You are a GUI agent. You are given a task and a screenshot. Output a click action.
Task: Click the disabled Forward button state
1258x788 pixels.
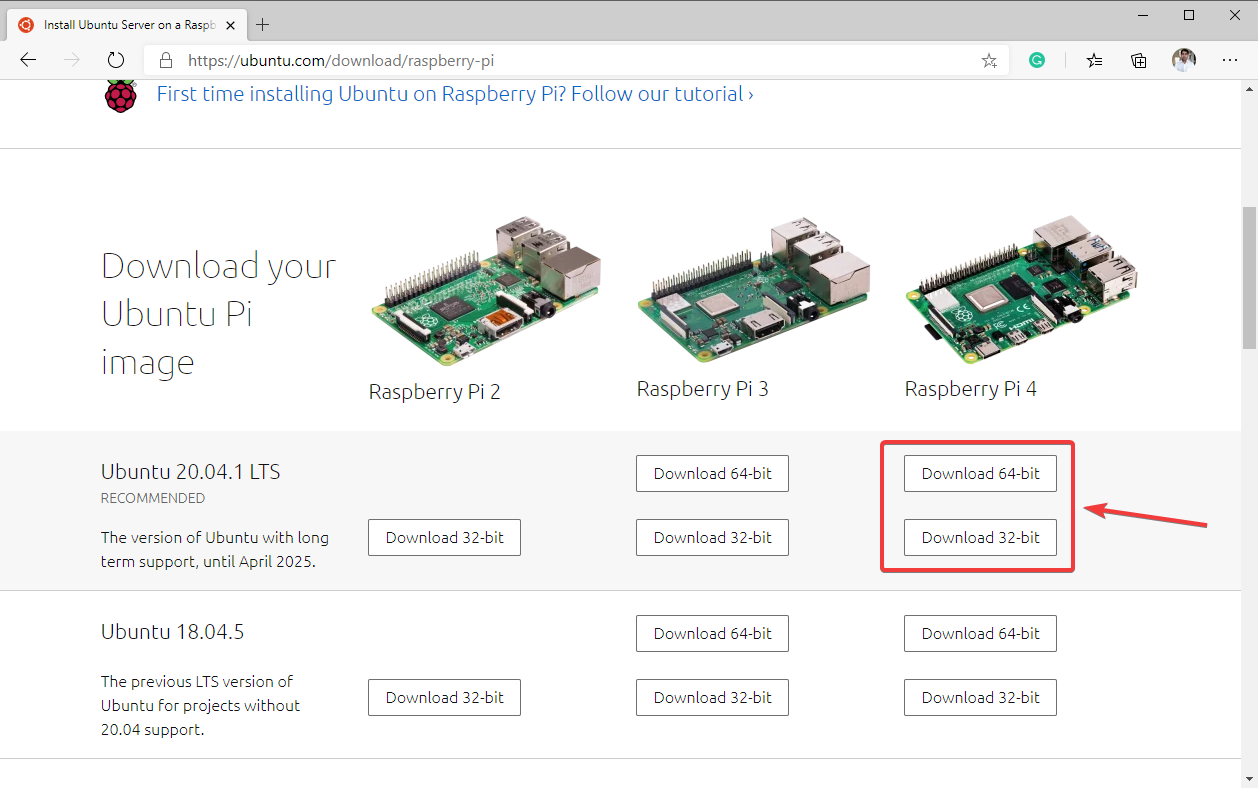(71, 60)
